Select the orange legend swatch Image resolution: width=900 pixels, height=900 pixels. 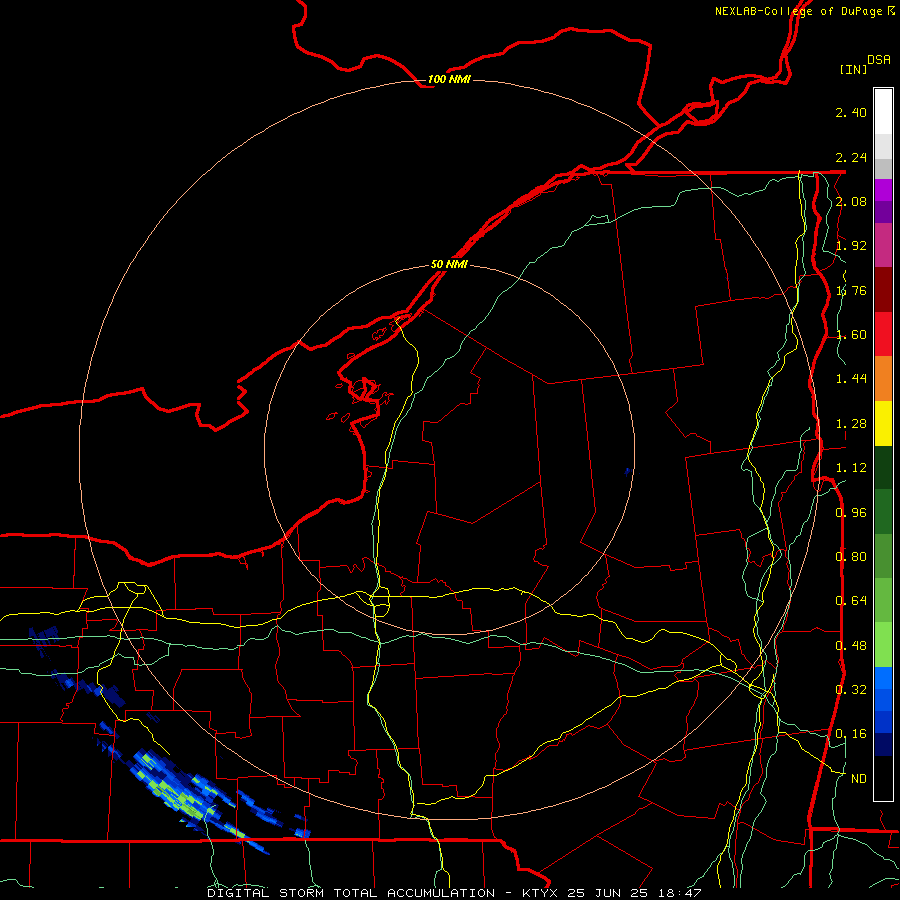pyautogui.click(x=883, y=379)
